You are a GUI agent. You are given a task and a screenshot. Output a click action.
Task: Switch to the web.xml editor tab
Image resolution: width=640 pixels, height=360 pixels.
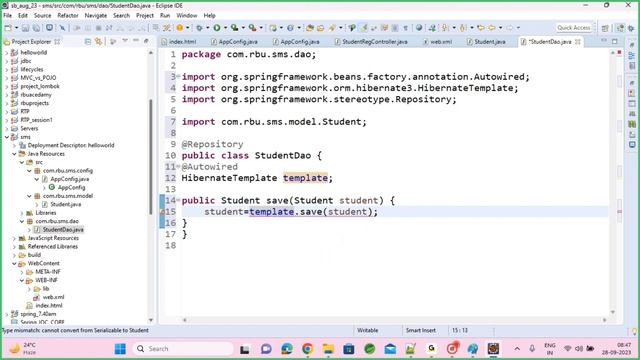click(438, 42)
